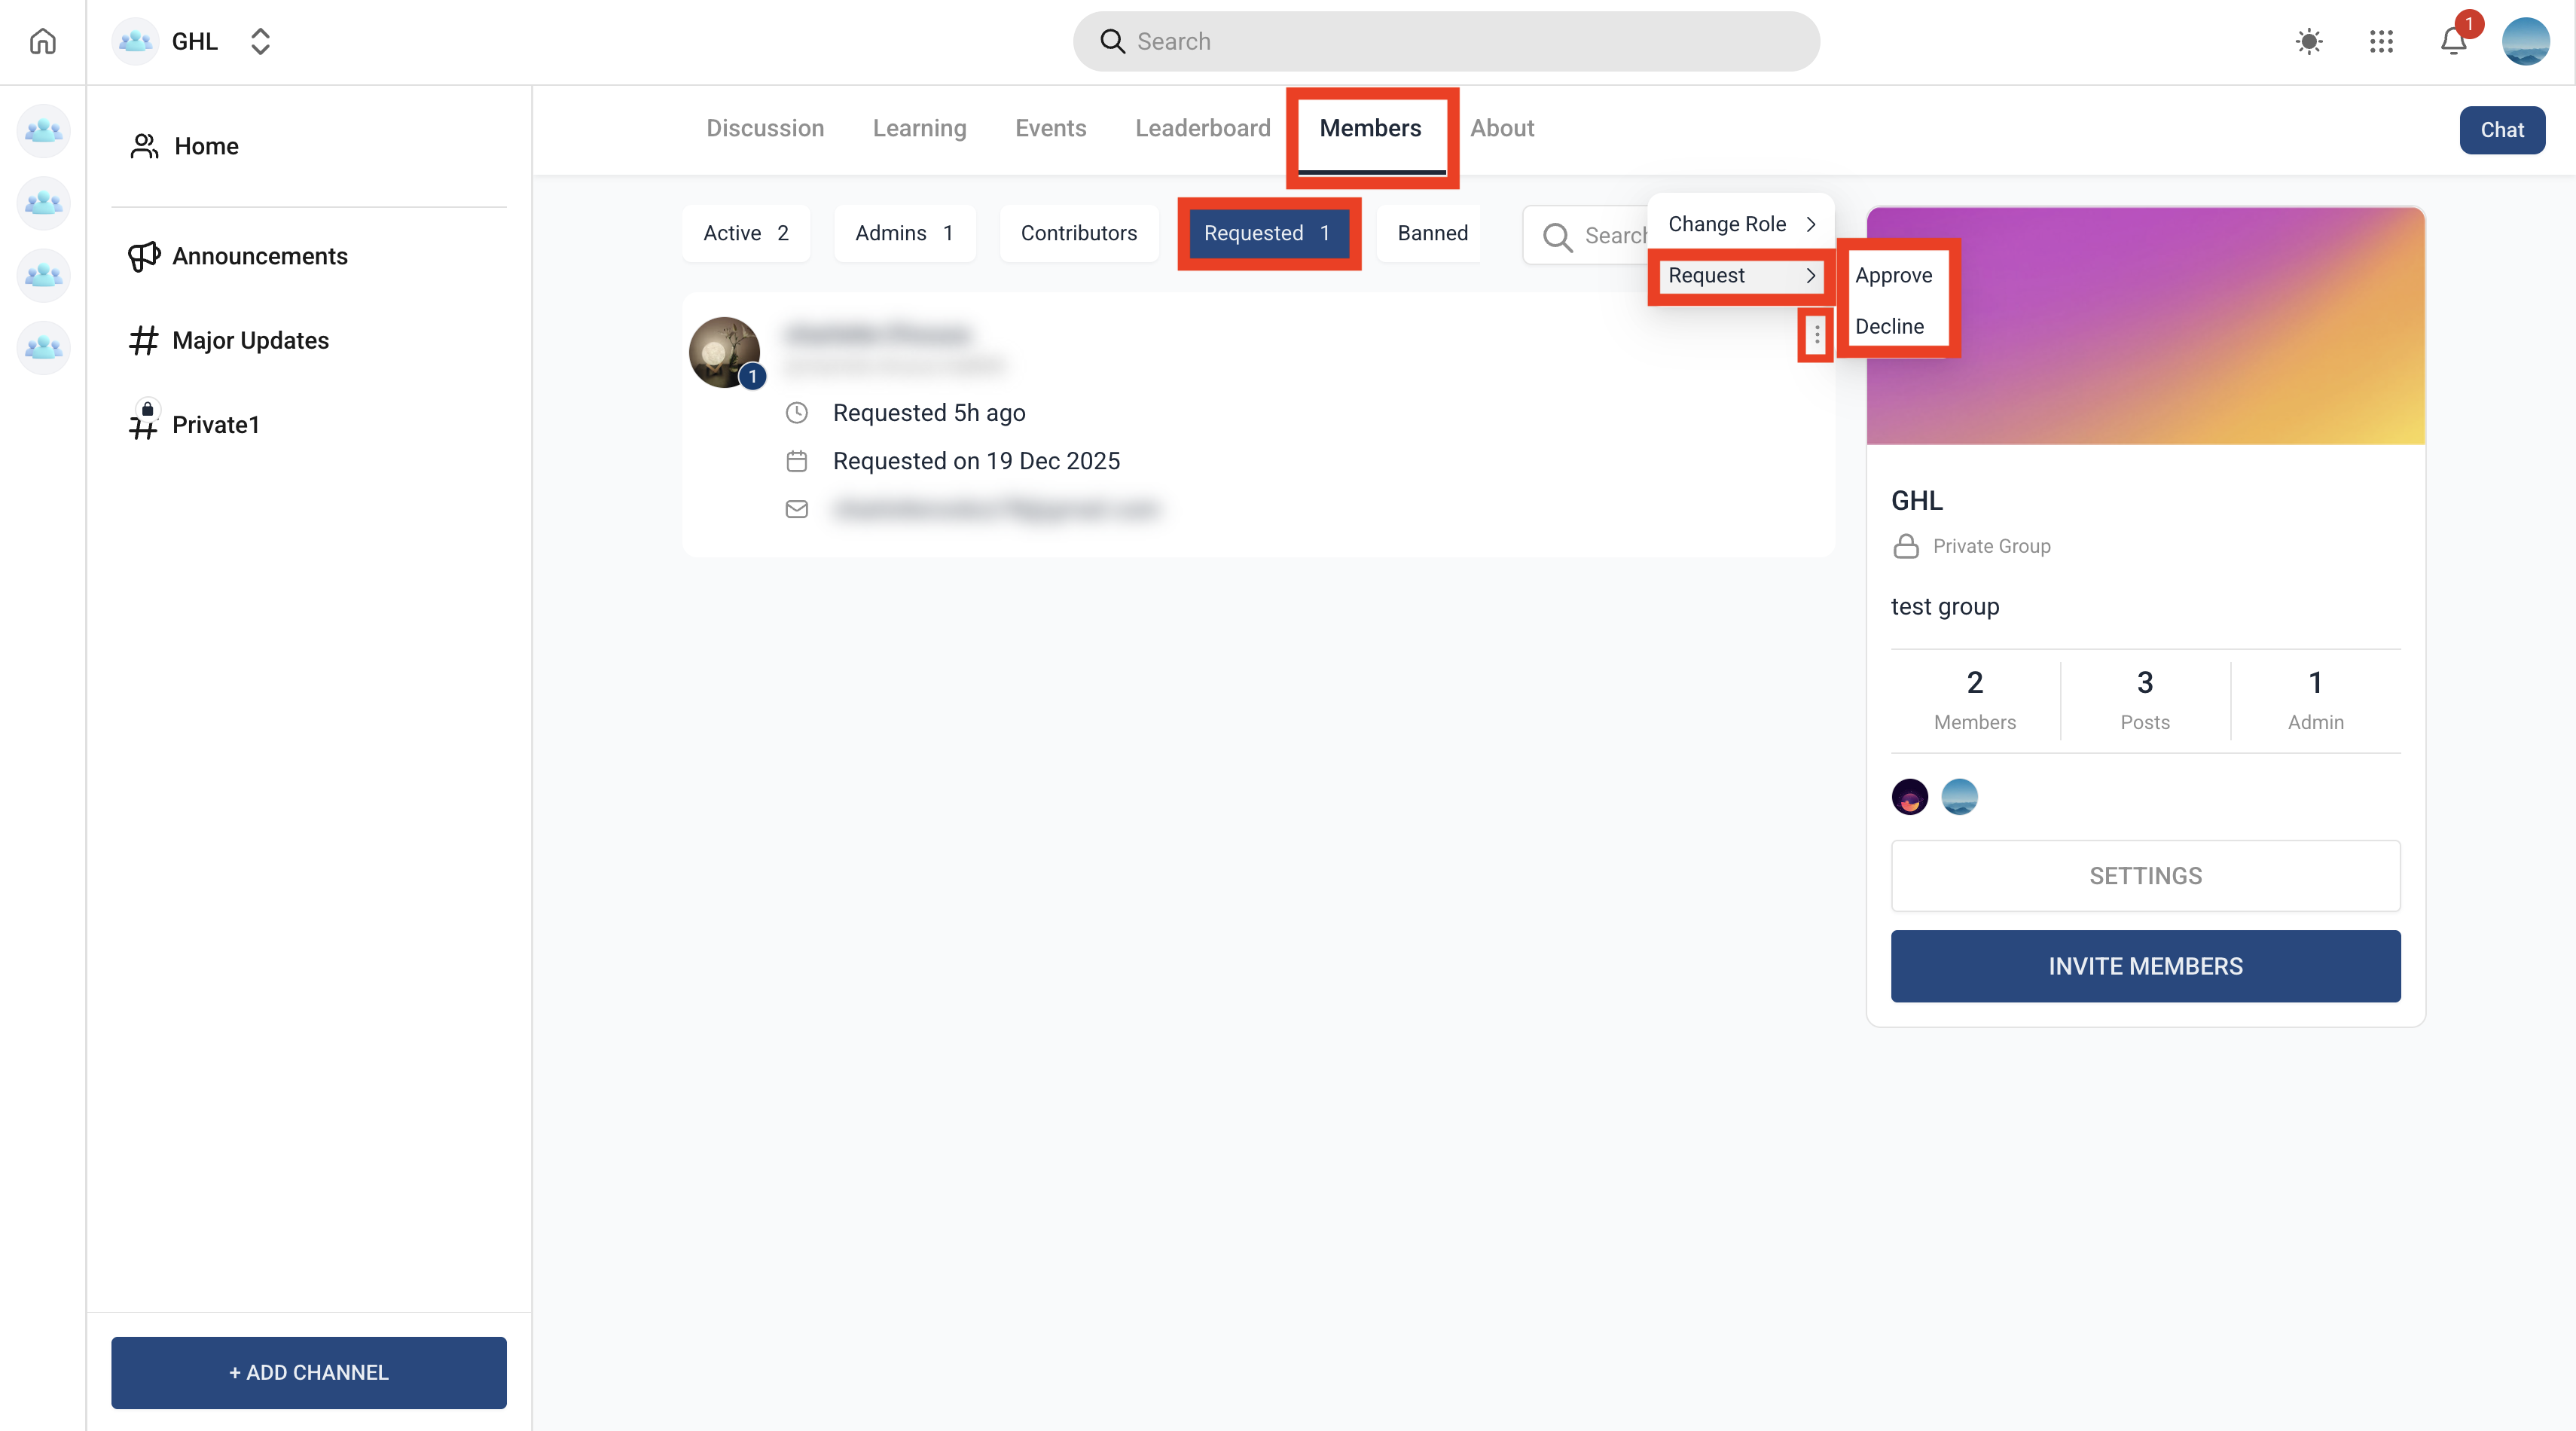Filter members by Active
The width and height of the screenshot is (2576, 1431).
coord(745,233)
